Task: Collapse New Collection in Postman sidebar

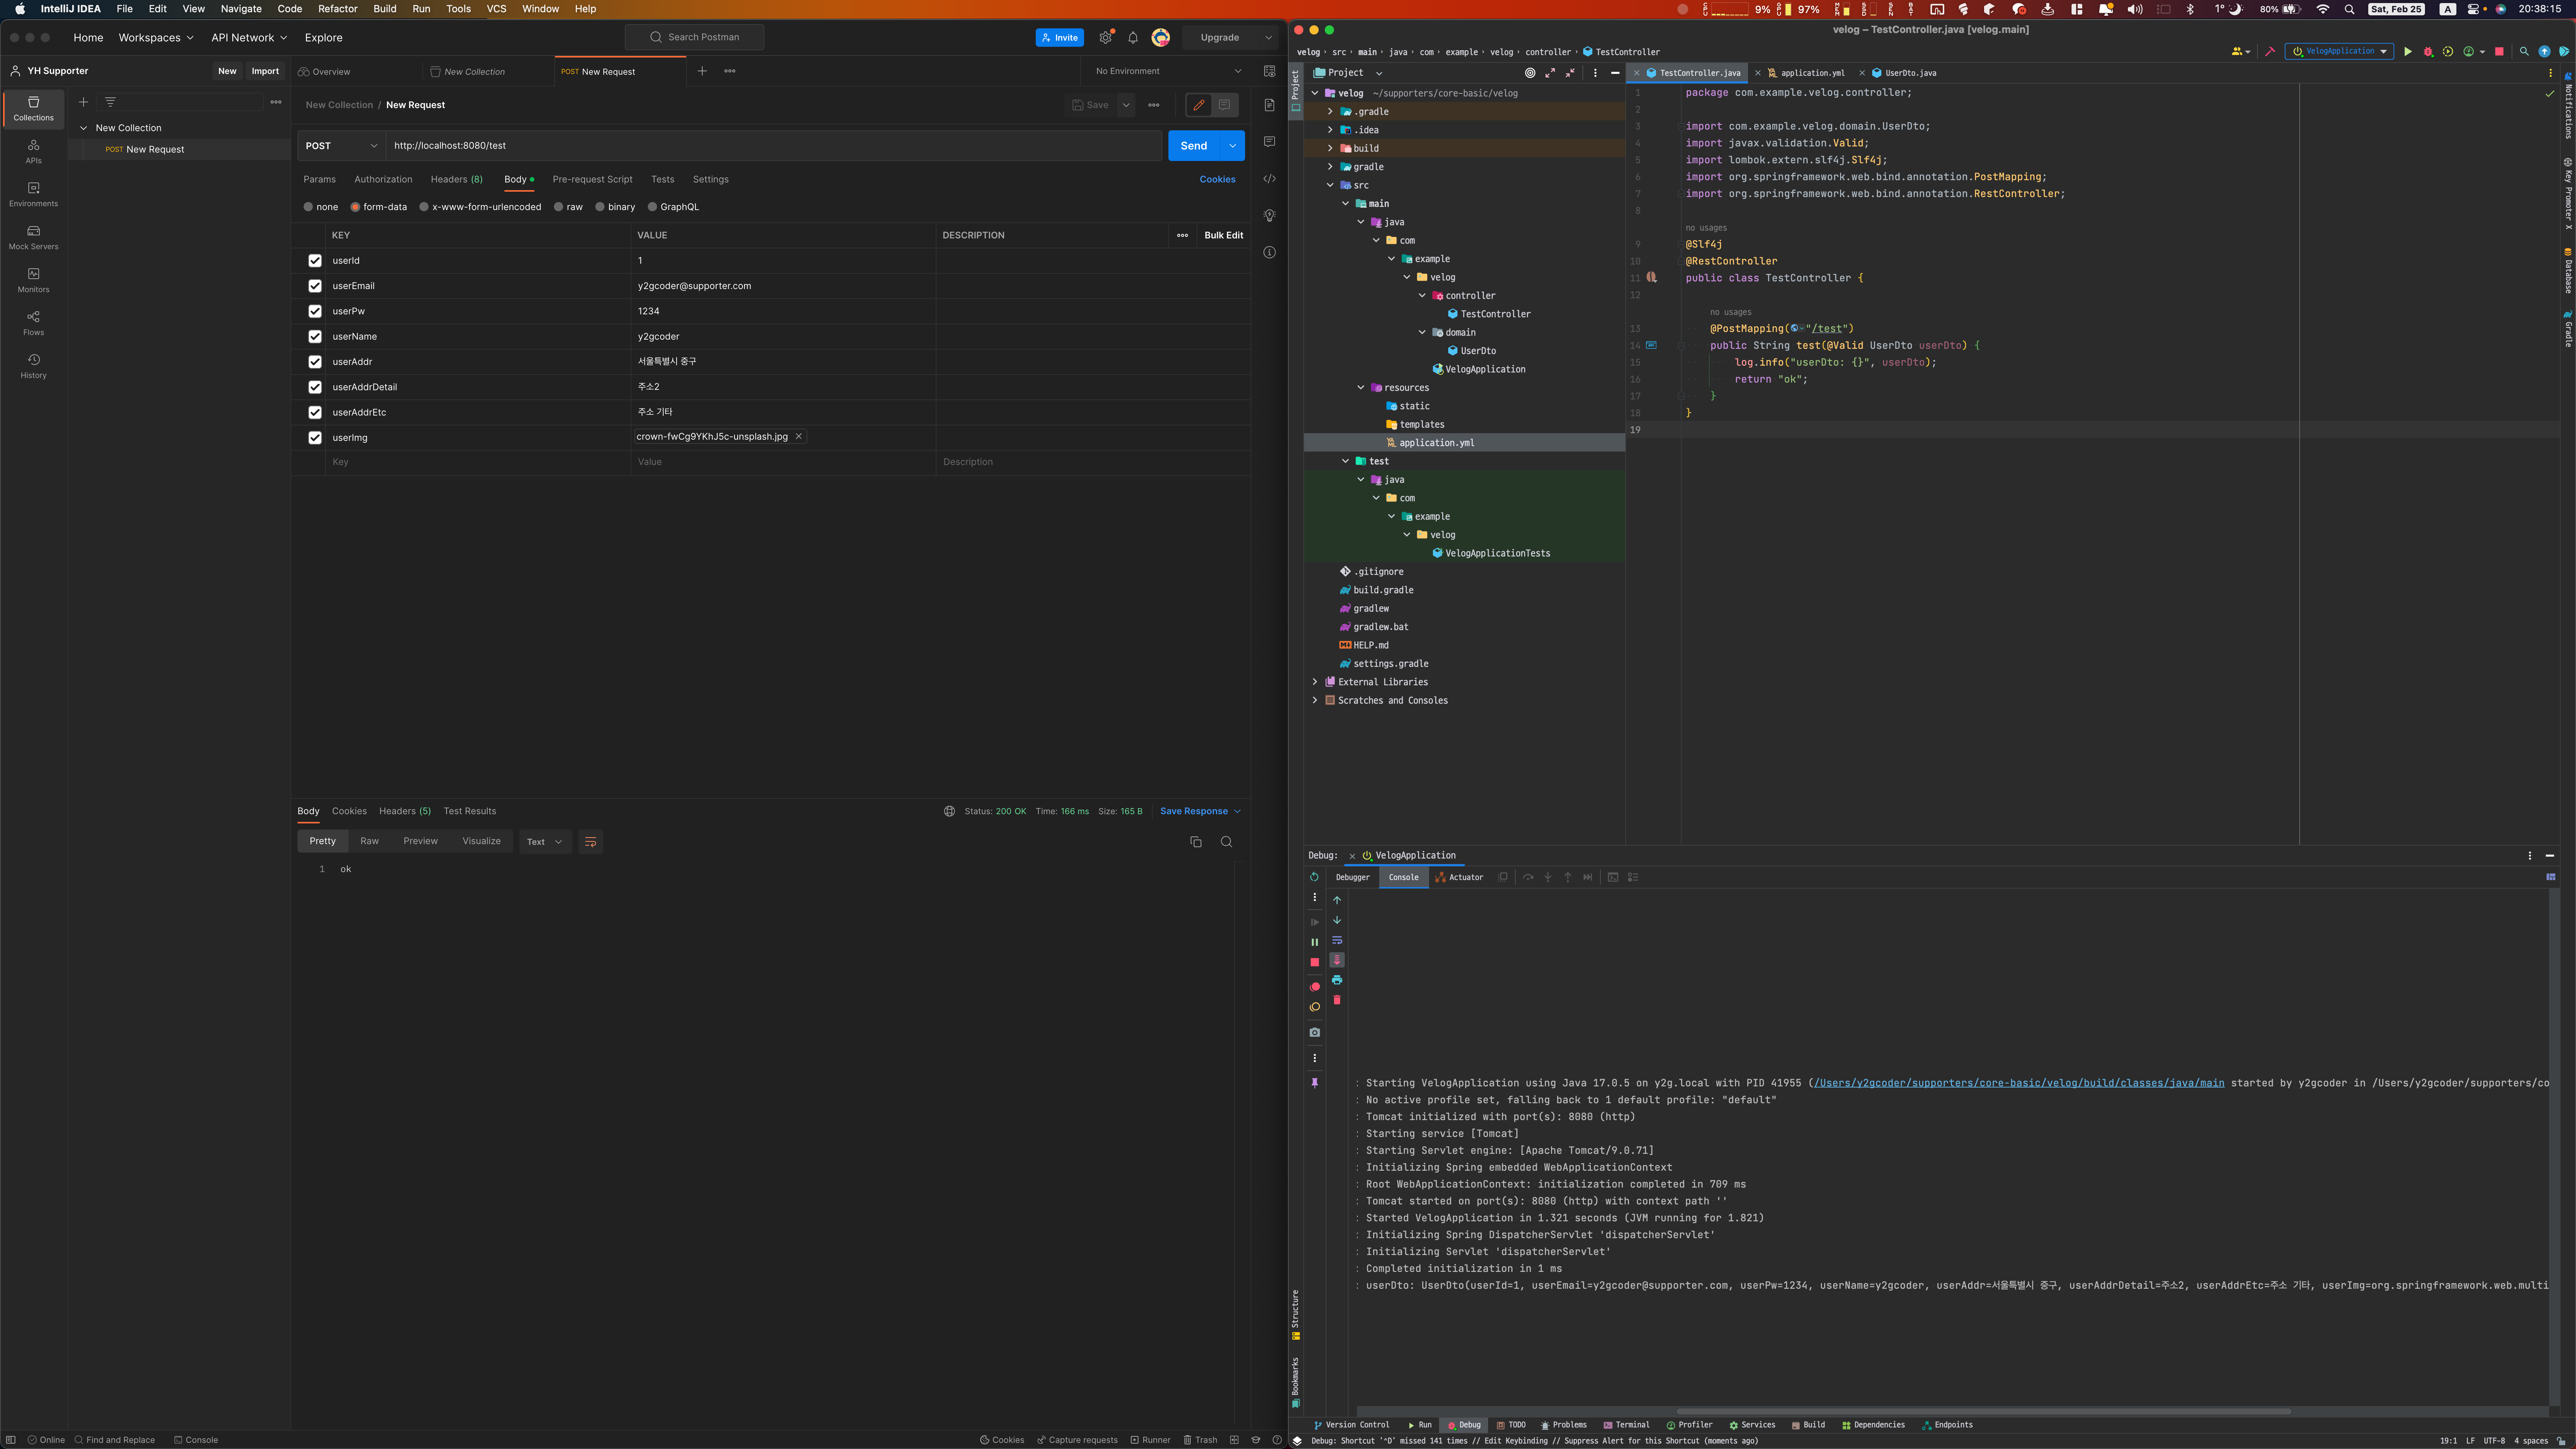Action: (x=83, y=128)
